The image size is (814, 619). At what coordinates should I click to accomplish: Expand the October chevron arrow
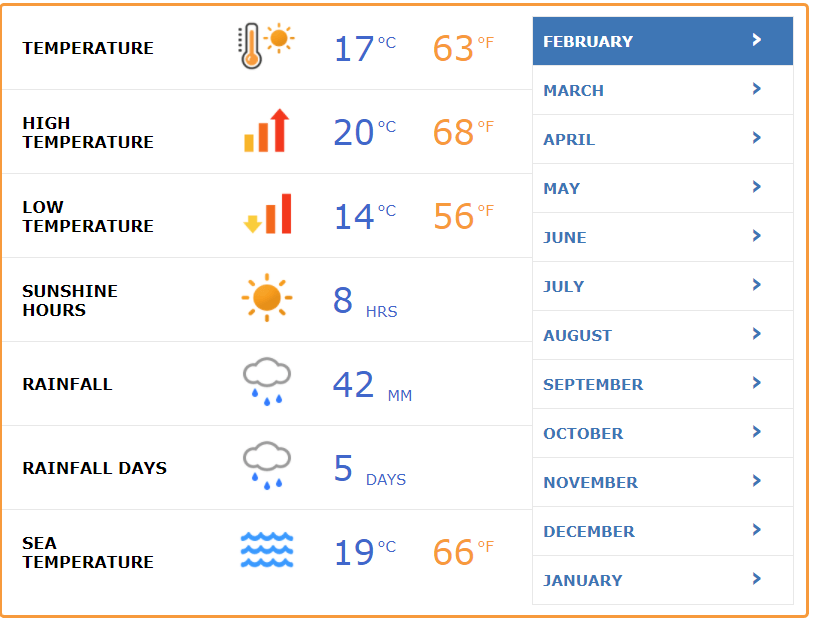point(757,432)
